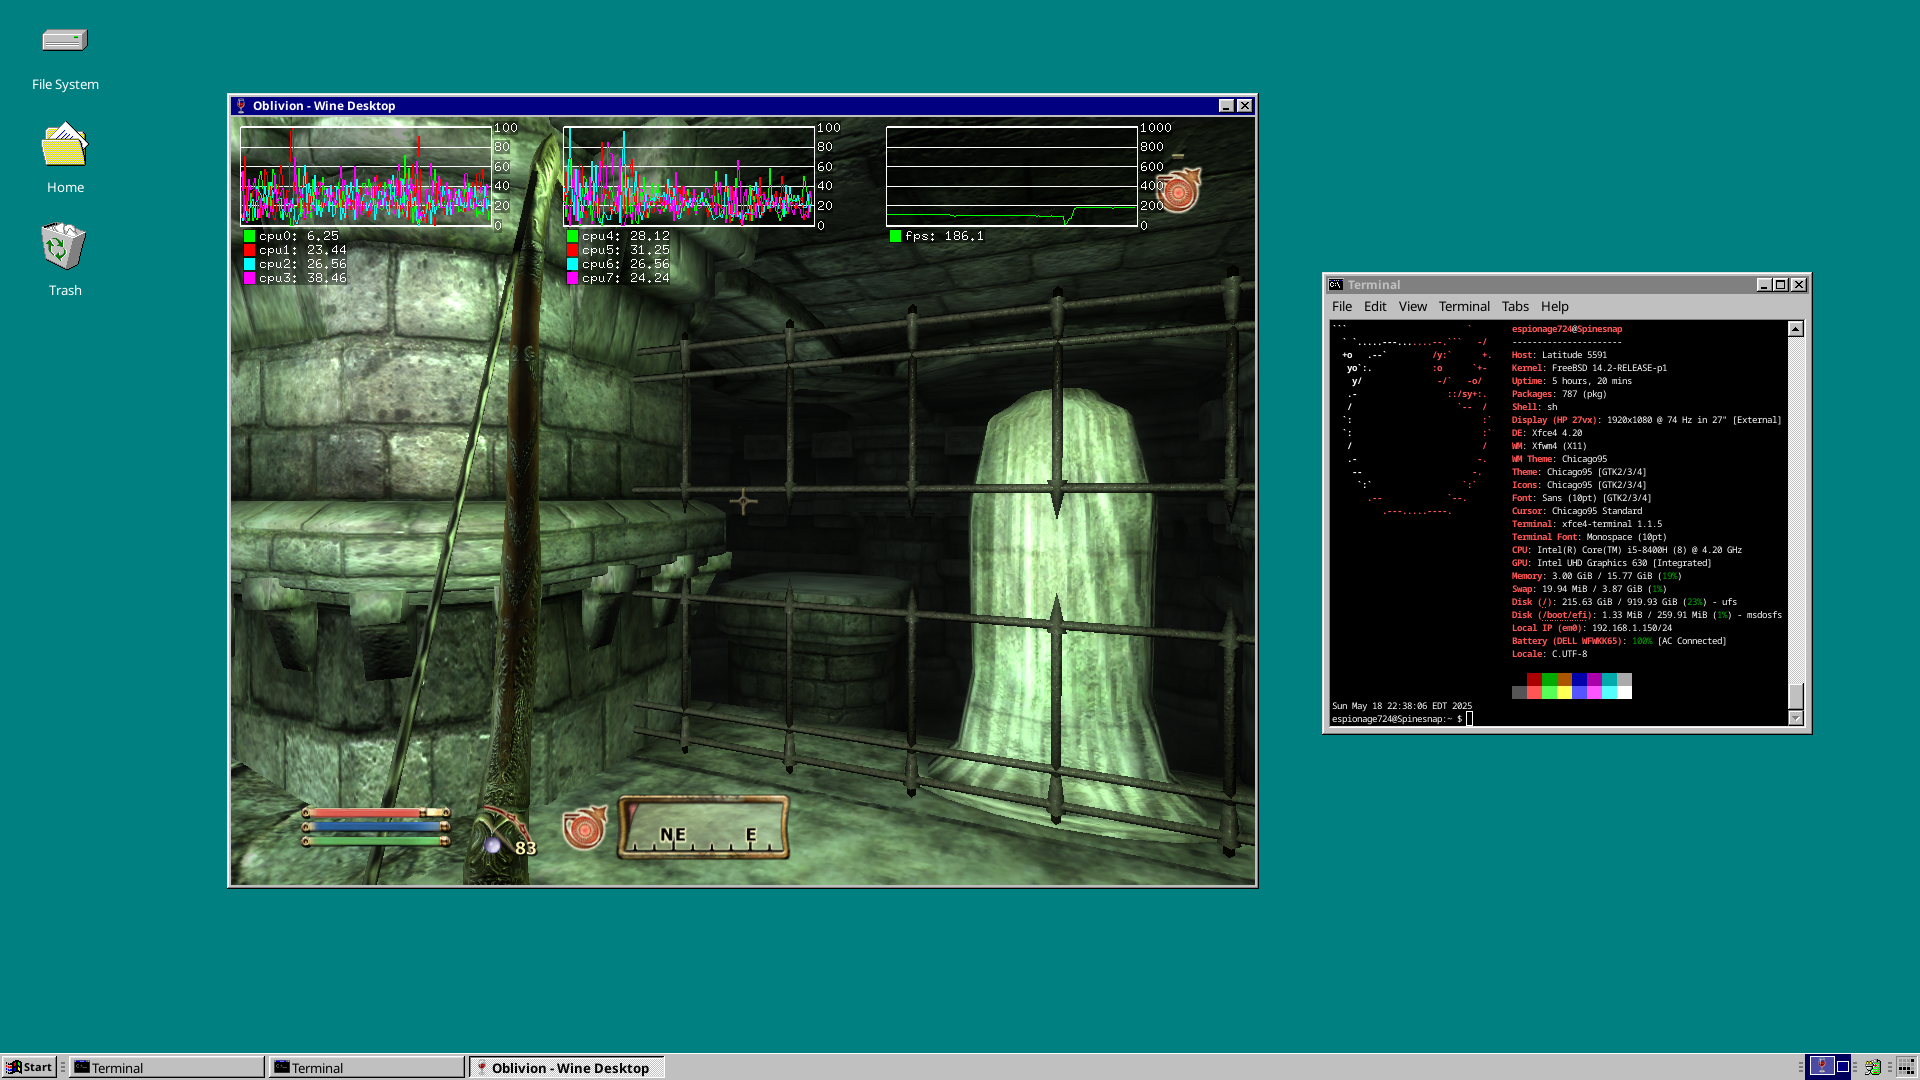Open the Terminal File menu

[x=1341, y=307]
